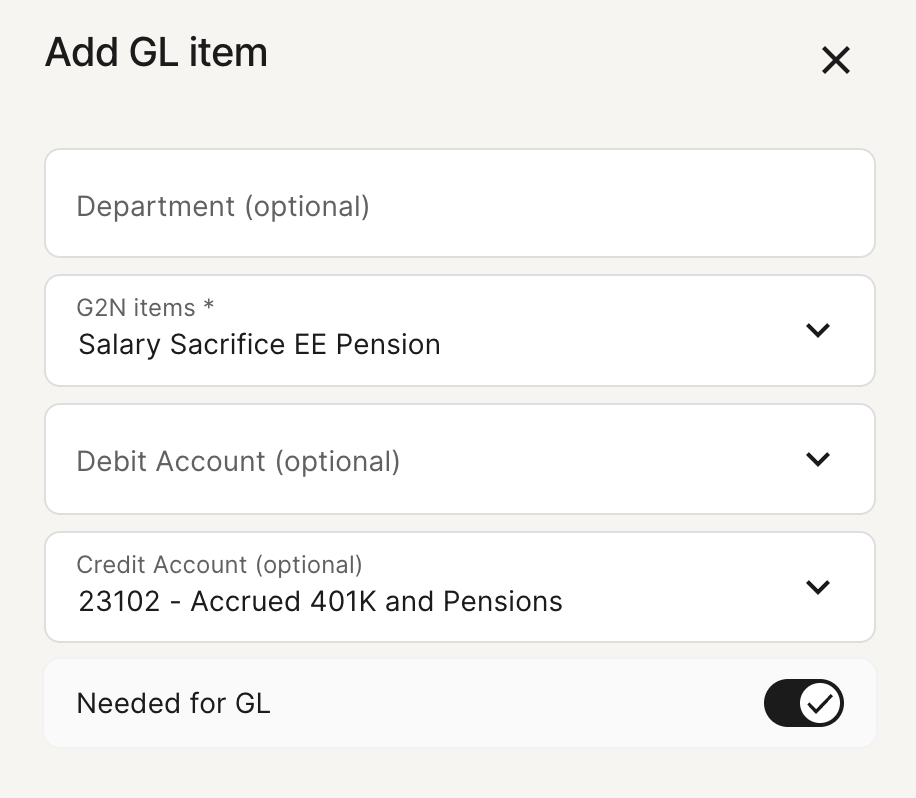
Task: Click the Debit Account (optional) placeholder
Action: pos(238,462)
